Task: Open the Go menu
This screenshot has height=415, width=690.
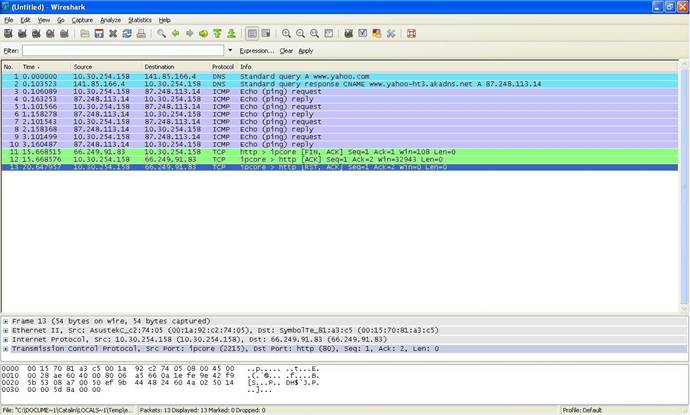Action: coord(61,20)
